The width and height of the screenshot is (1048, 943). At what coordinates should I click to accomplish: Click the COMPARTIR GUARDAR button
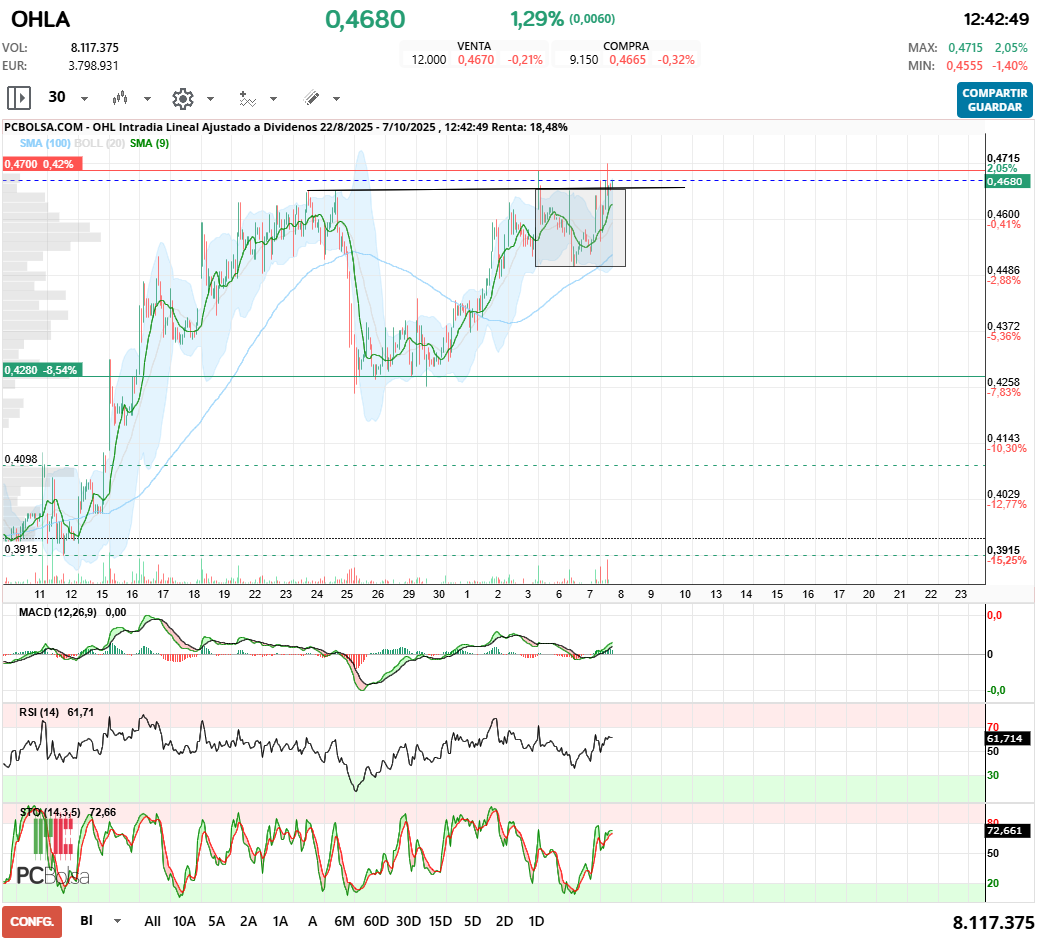(995, 100)
